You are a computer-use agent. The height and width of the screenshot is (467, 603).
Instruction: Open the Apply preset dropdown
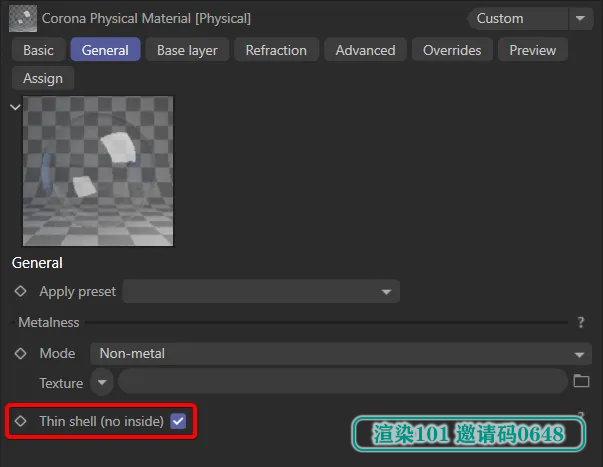click(261, 291)
